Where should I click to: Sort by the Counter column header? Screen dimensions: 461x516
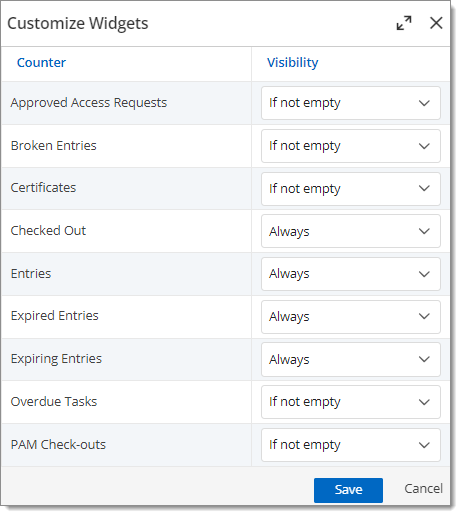pos(41,63)
